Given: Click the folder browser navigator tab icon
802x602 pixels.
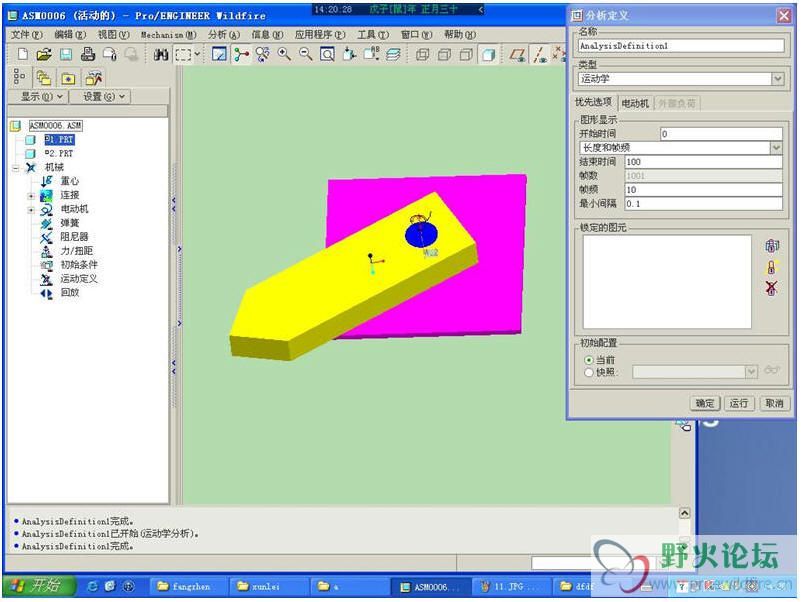Looking at the screenshot, I should coord(44,78).
